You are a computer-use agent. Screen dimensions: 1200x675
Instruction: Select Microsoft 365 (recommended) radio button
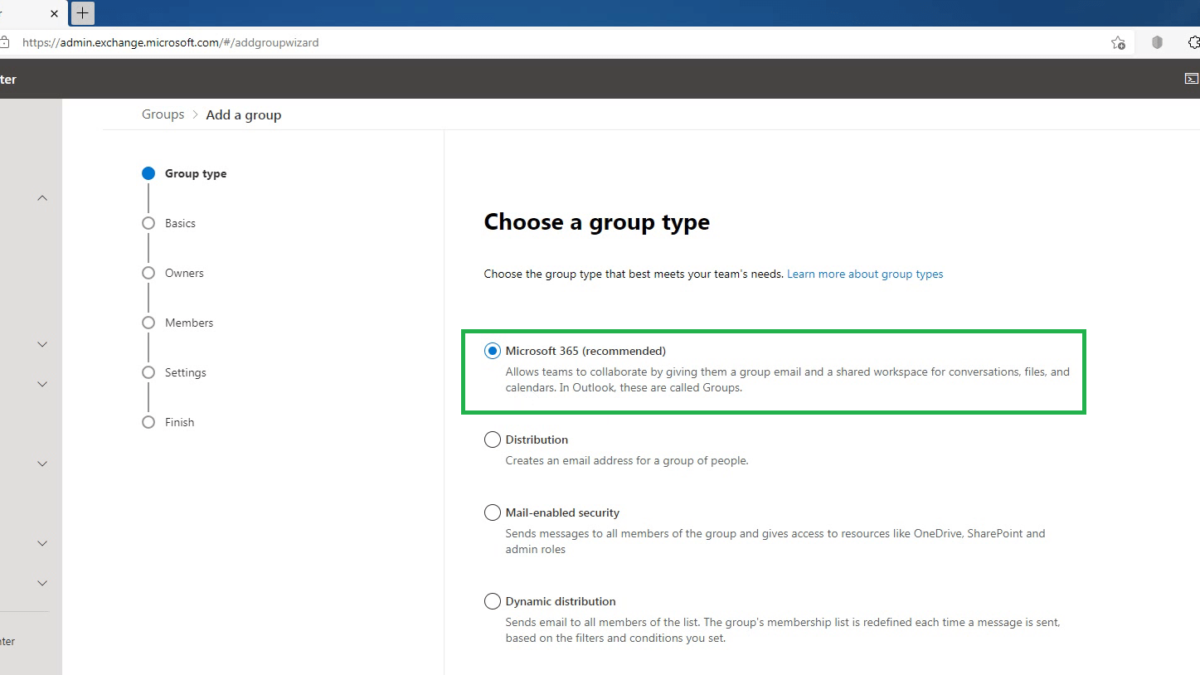pos(492,351)
